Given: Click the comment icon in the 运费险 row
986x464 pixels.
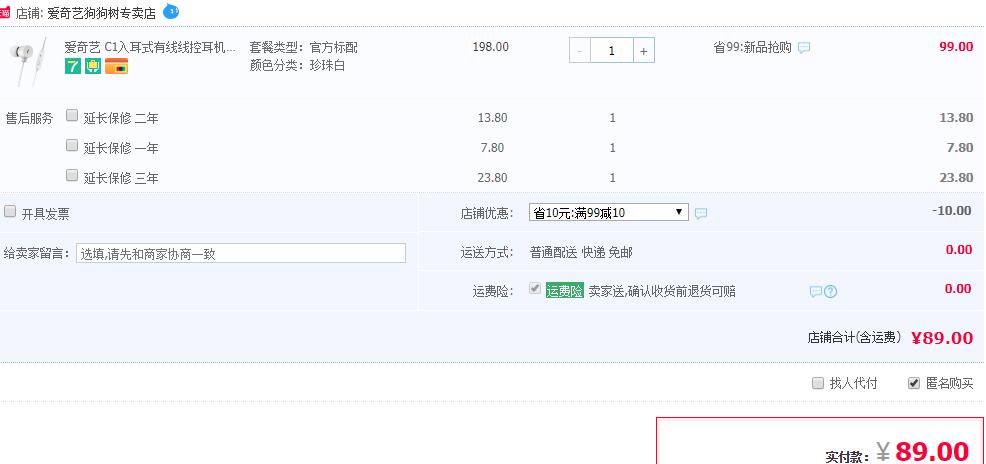Looking at the screenshot, I should point(816,292).
